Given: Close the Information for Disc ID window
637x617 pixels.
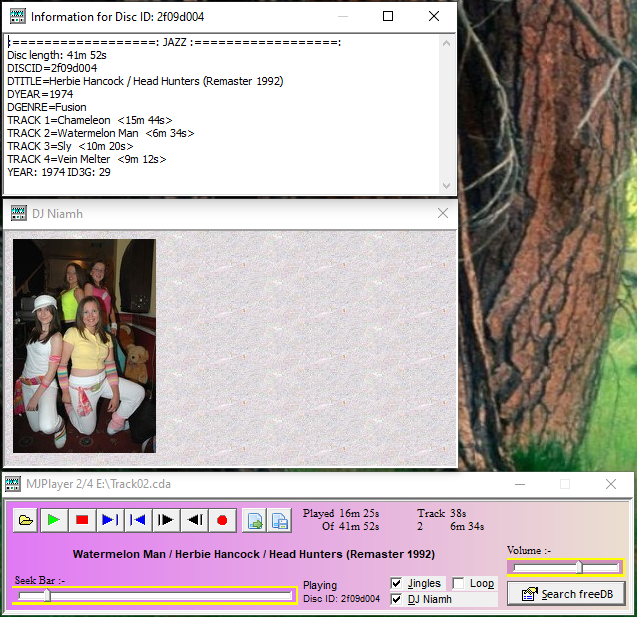Looking at the screenshot, I should coord(434,16).
